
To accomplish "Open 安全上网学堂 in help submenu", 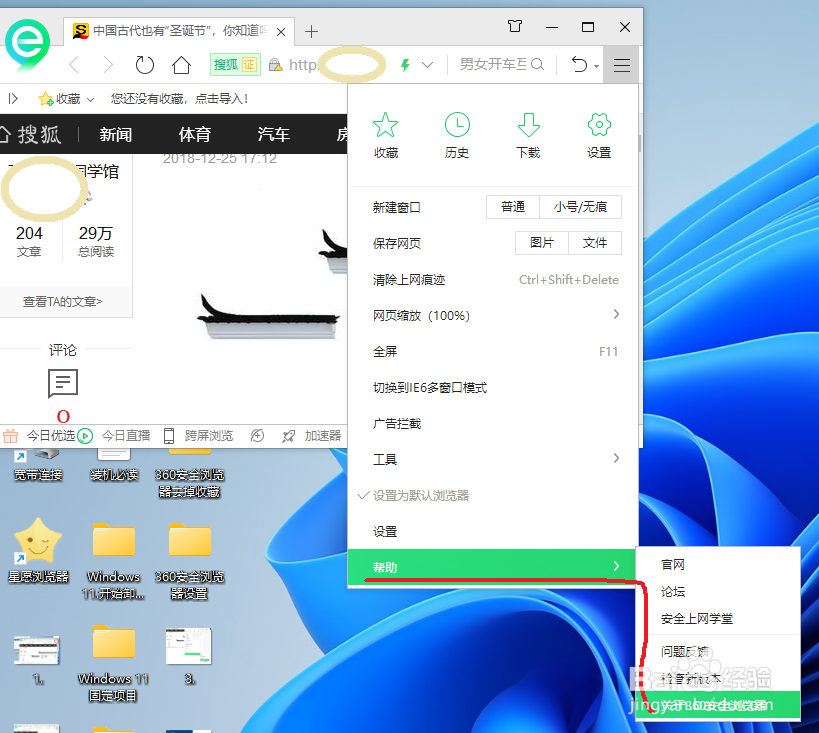I will pyautogui.click(x=718, y=619).
